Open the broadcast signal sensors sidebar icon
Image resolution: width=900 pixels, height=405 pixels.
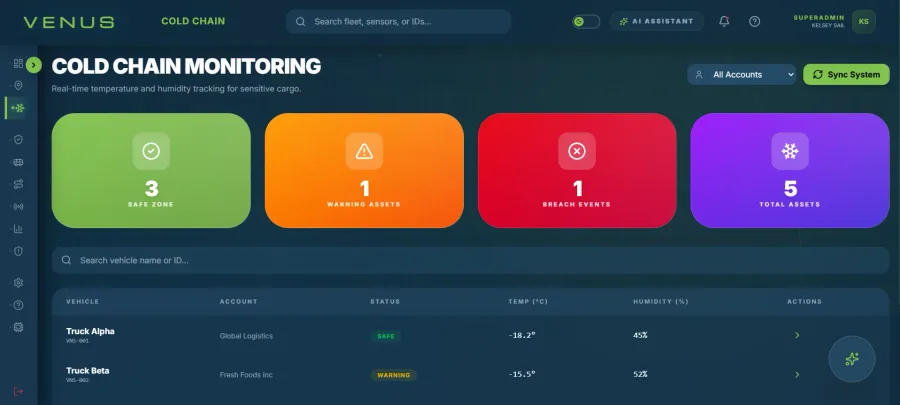18,207
